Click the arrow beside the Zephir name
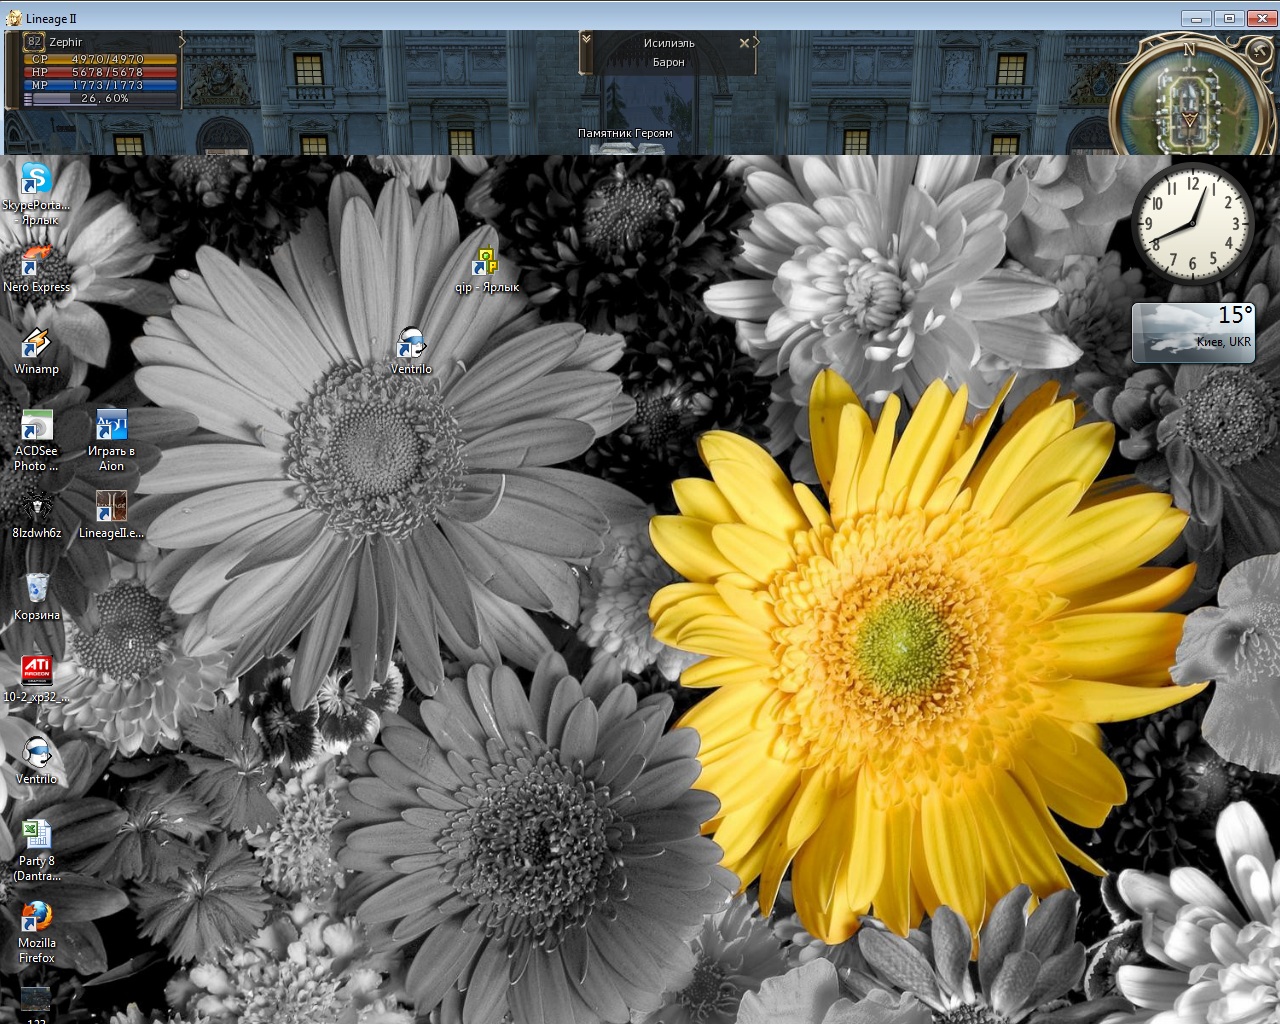The height and width of the screenshot is (1024, 1280). point(182,41)
